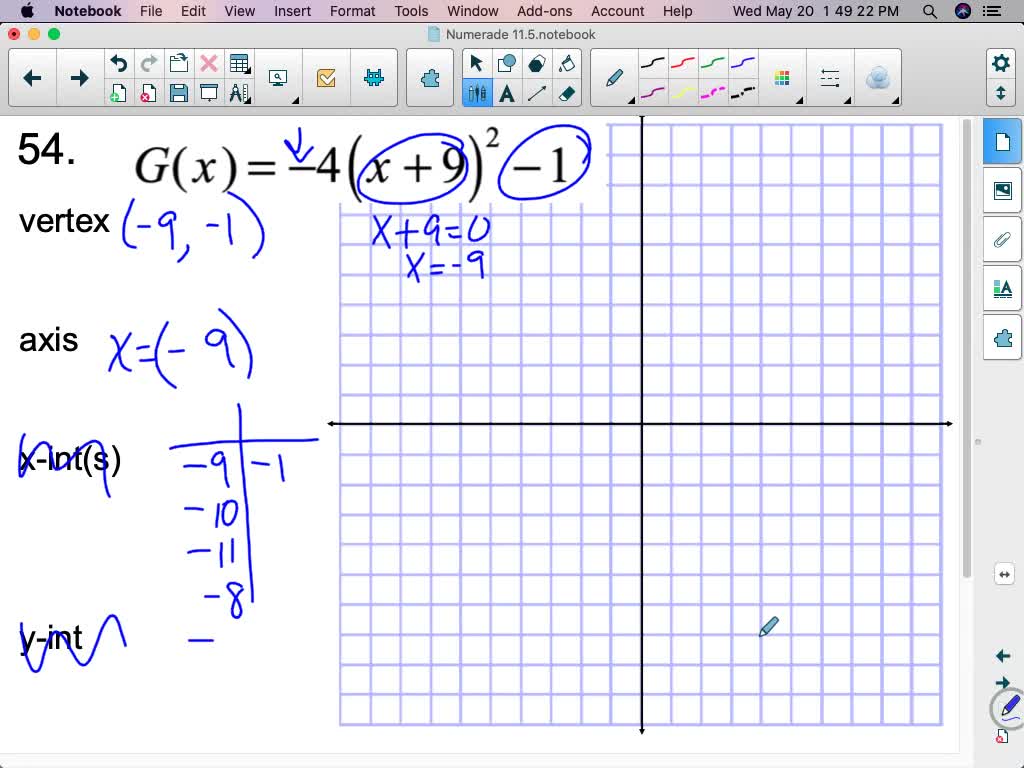Open the Tools menu

pyautogui.click(x=410, y=11)
